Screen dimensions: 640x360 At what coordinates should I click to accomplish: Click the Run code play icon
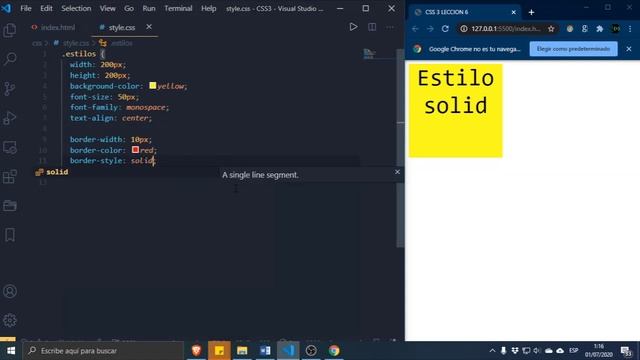(353, 27)
